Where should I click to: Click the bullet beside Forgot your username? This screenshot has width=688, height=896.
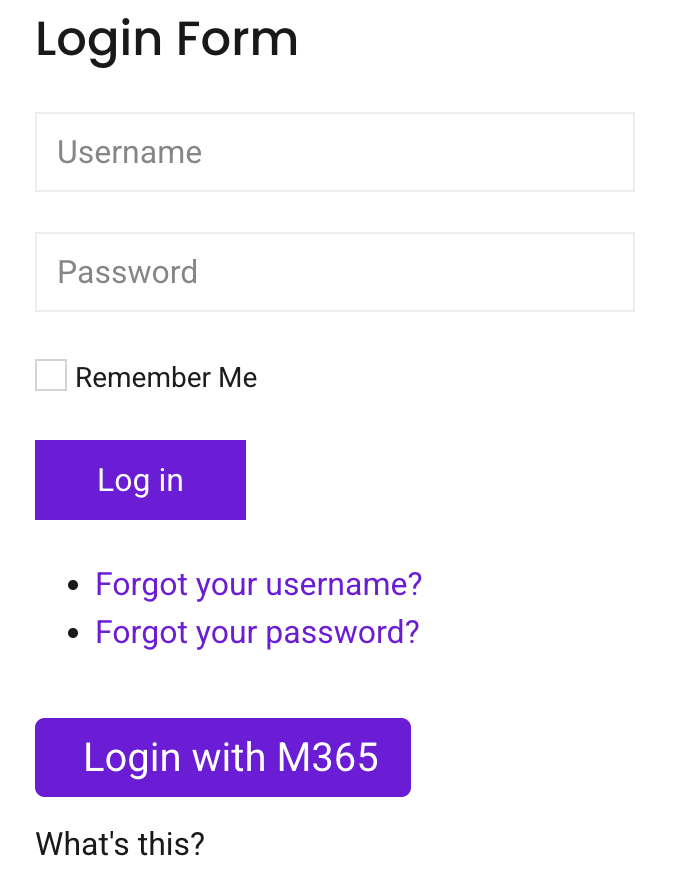[x=72, y=585]
